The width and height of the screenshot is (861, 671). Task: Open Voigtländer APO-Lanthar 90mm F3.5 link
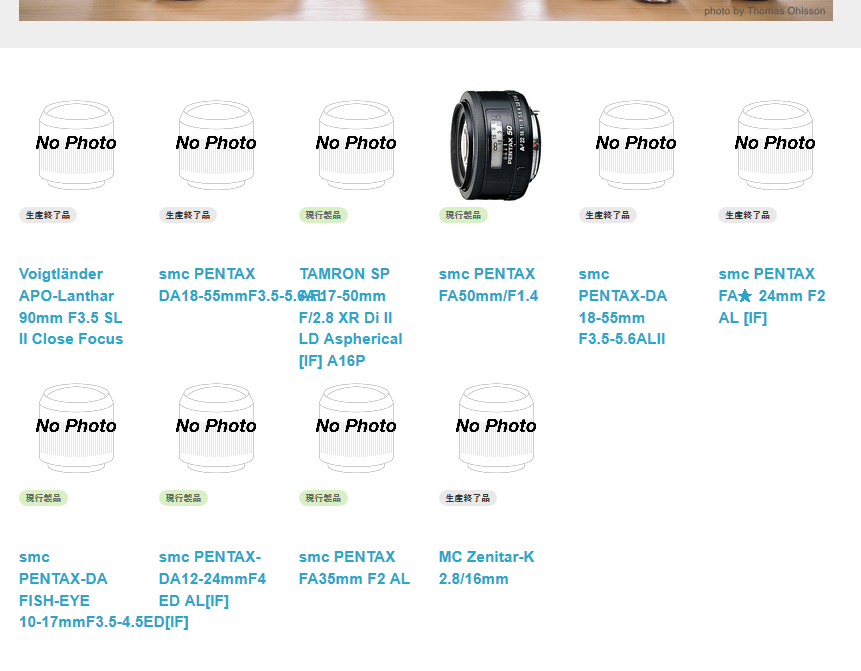click(71, 306)
